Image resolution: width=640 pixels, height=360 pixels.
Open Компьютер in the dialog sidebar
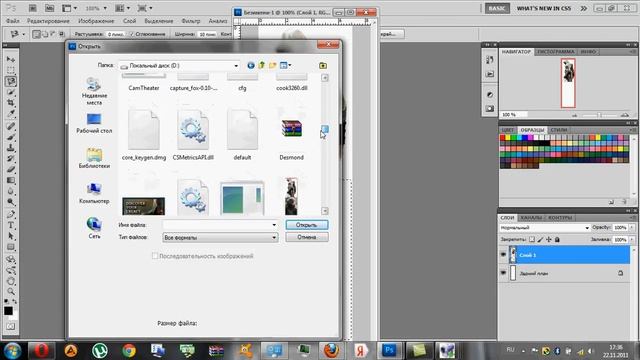click(x=94, y=193)
